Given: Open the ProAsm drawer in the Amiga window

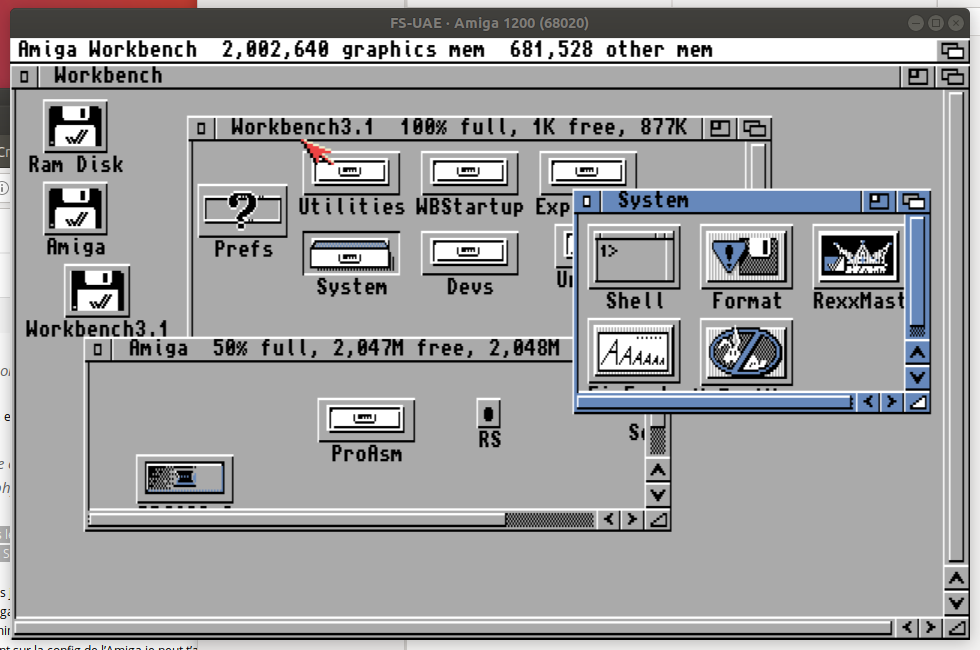Looking at the screenshot, I should pos(366,419).
